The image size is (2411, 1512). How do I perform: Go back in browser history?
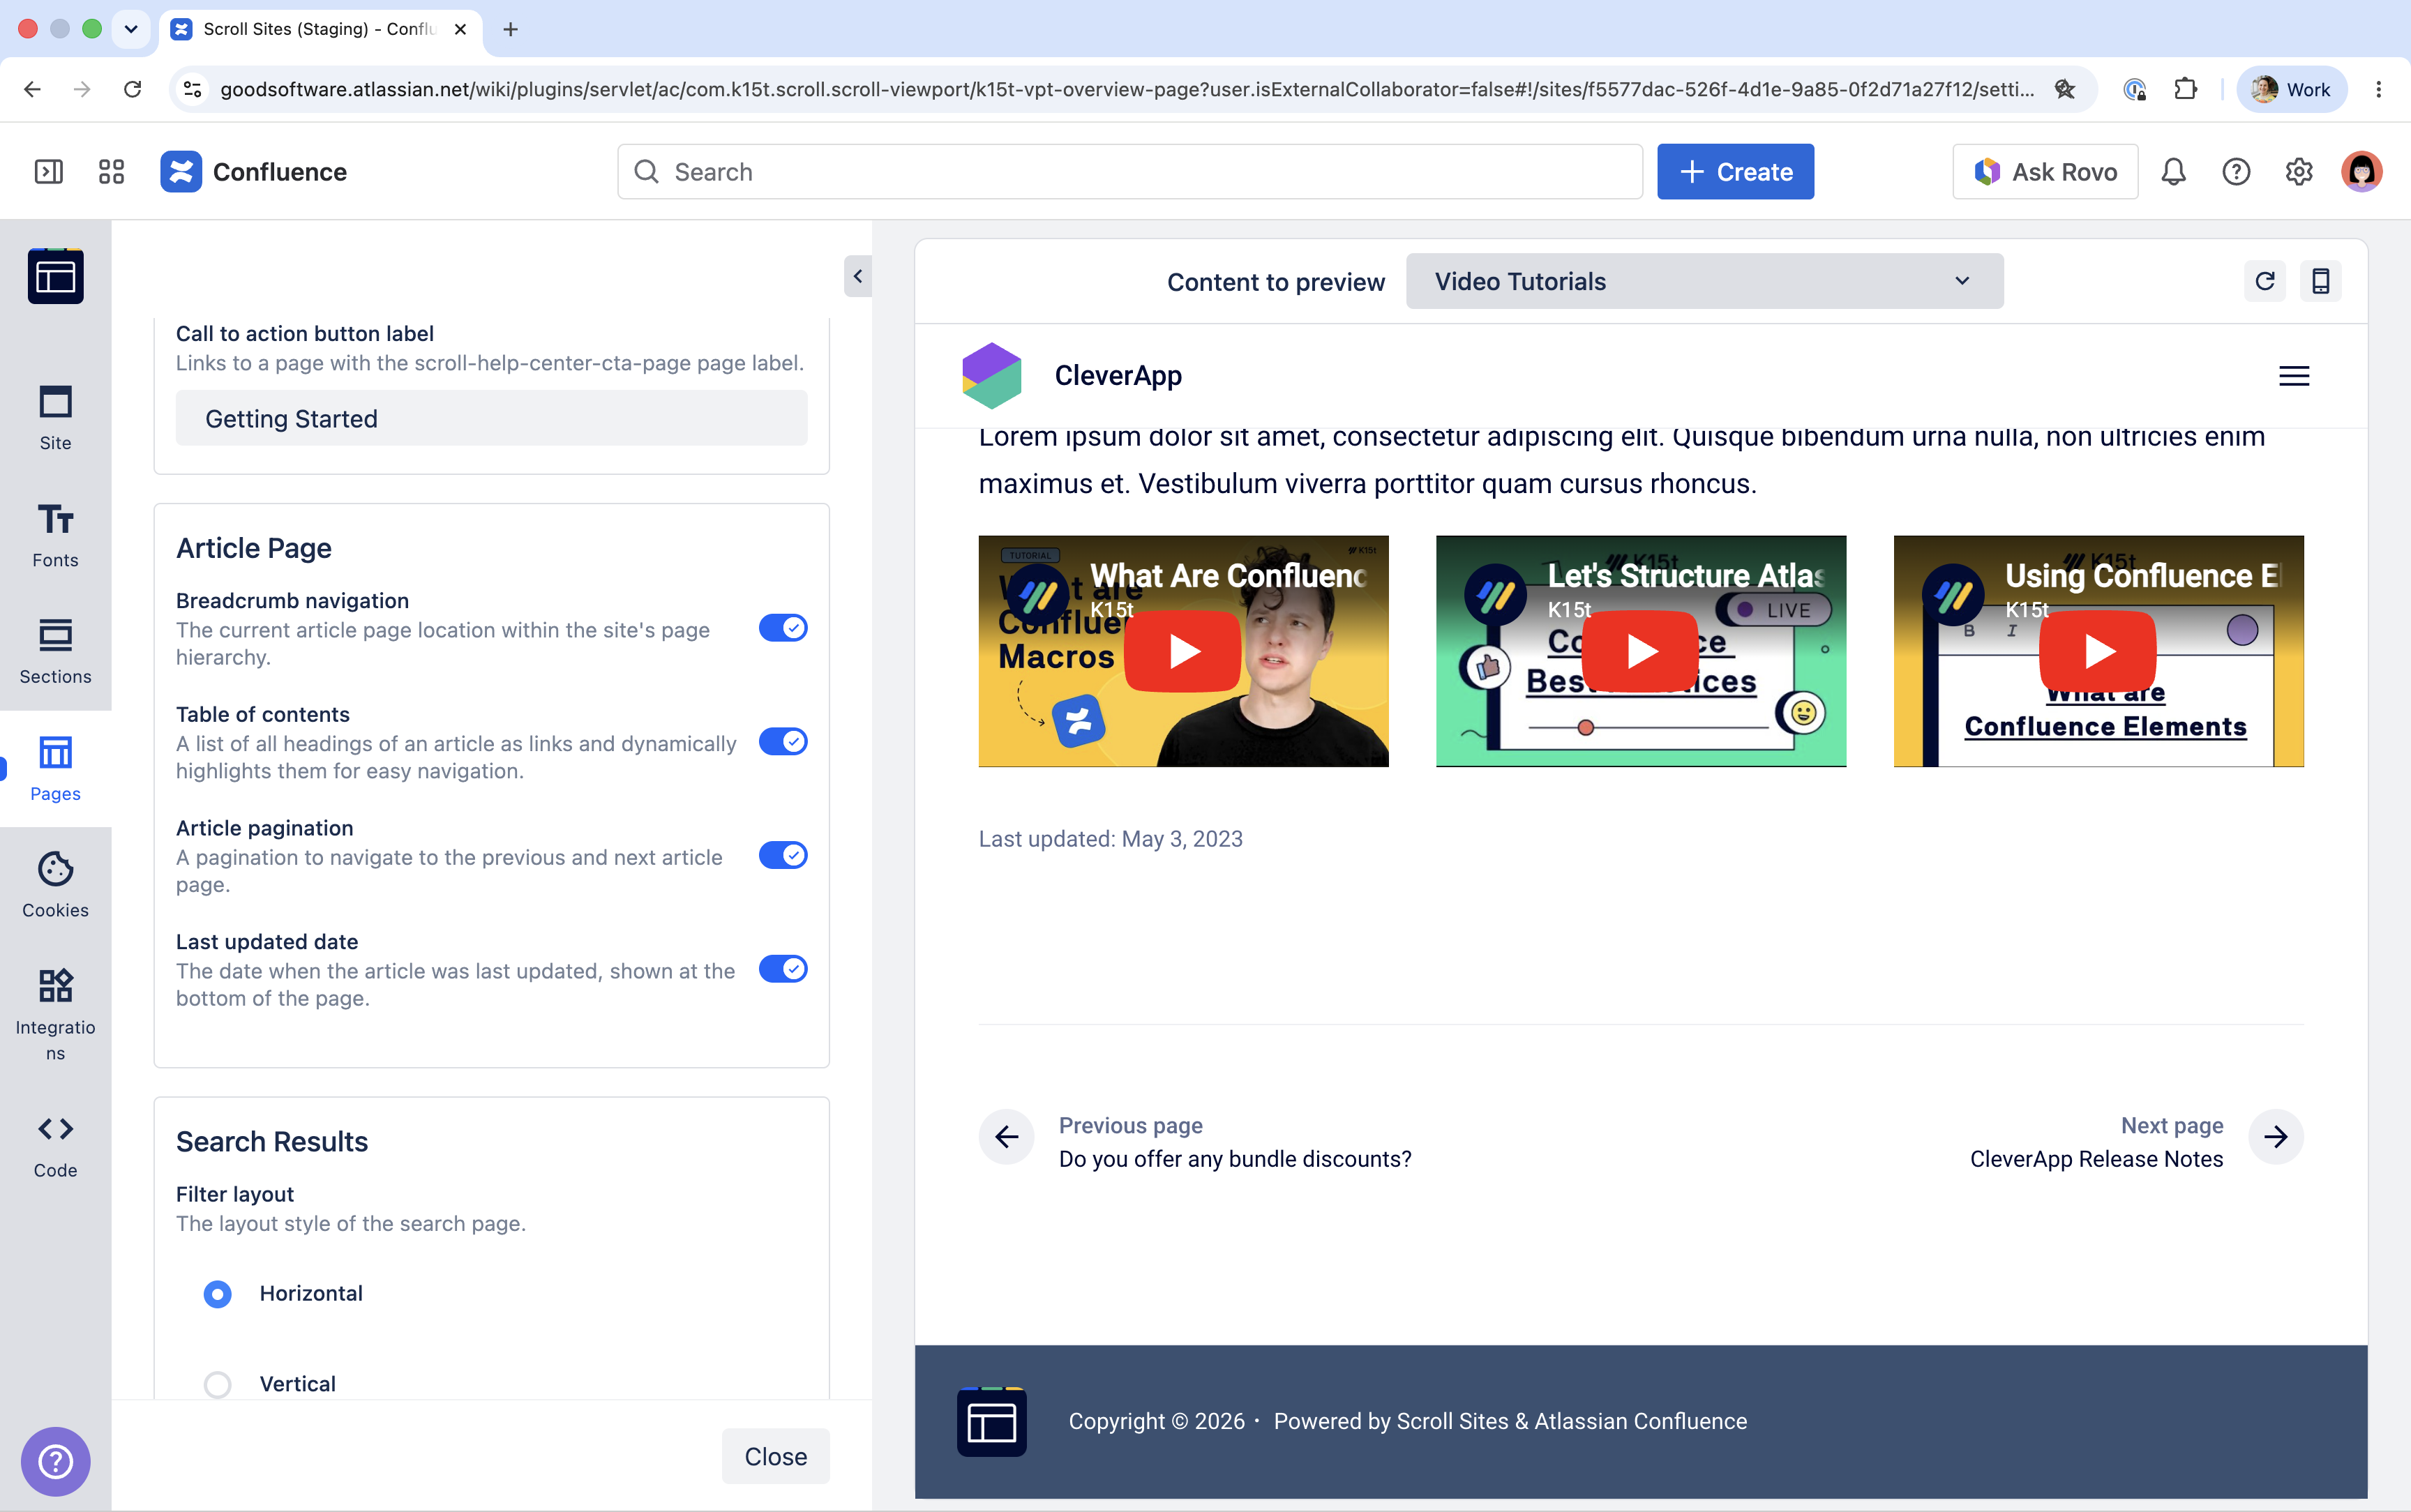click(32, 89)
